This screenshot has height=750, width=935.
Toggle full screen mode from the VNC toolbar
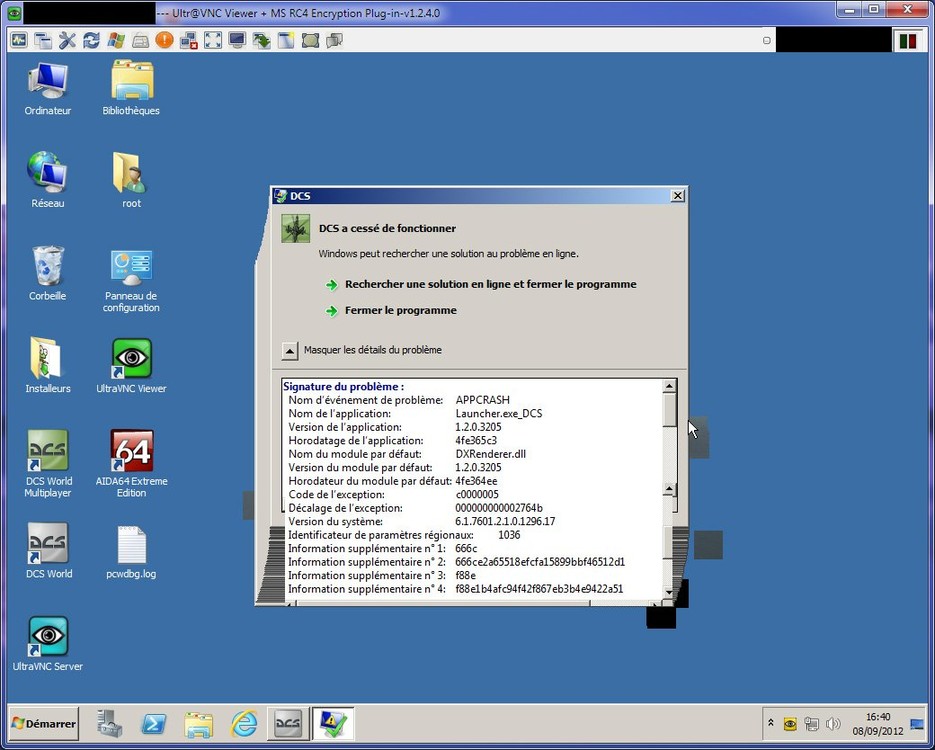point(212,40)
